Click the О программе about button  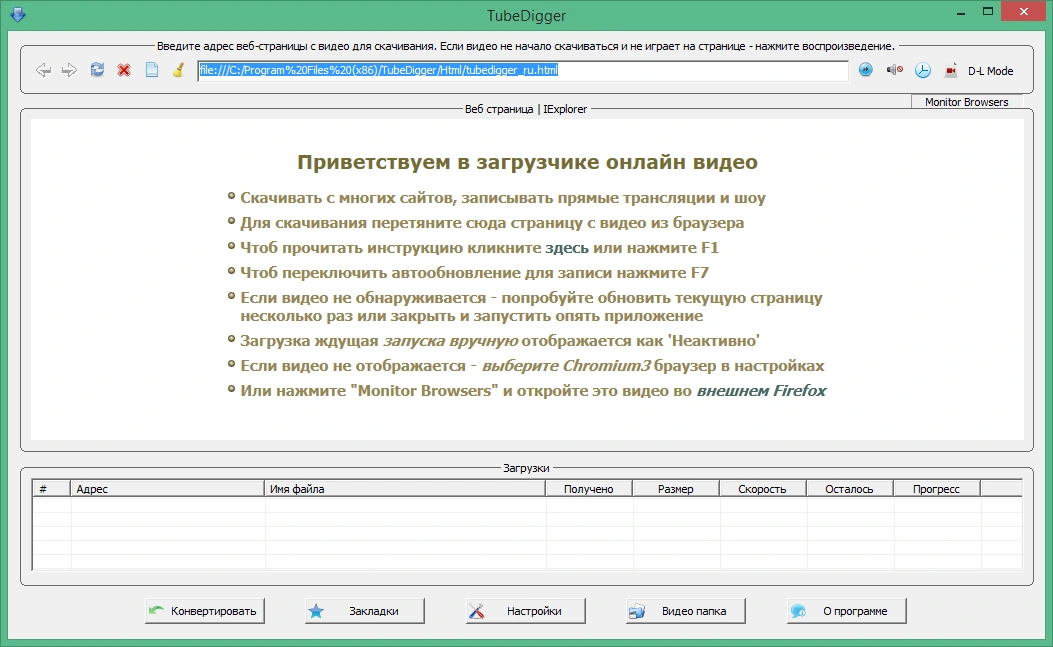pyautogui.click(x=846, y=611)
